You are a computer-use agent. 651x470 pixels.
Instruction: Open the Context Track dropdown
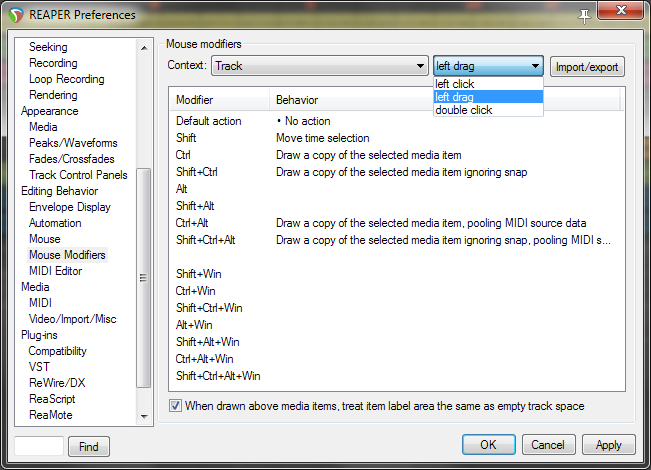click(320, 66)
